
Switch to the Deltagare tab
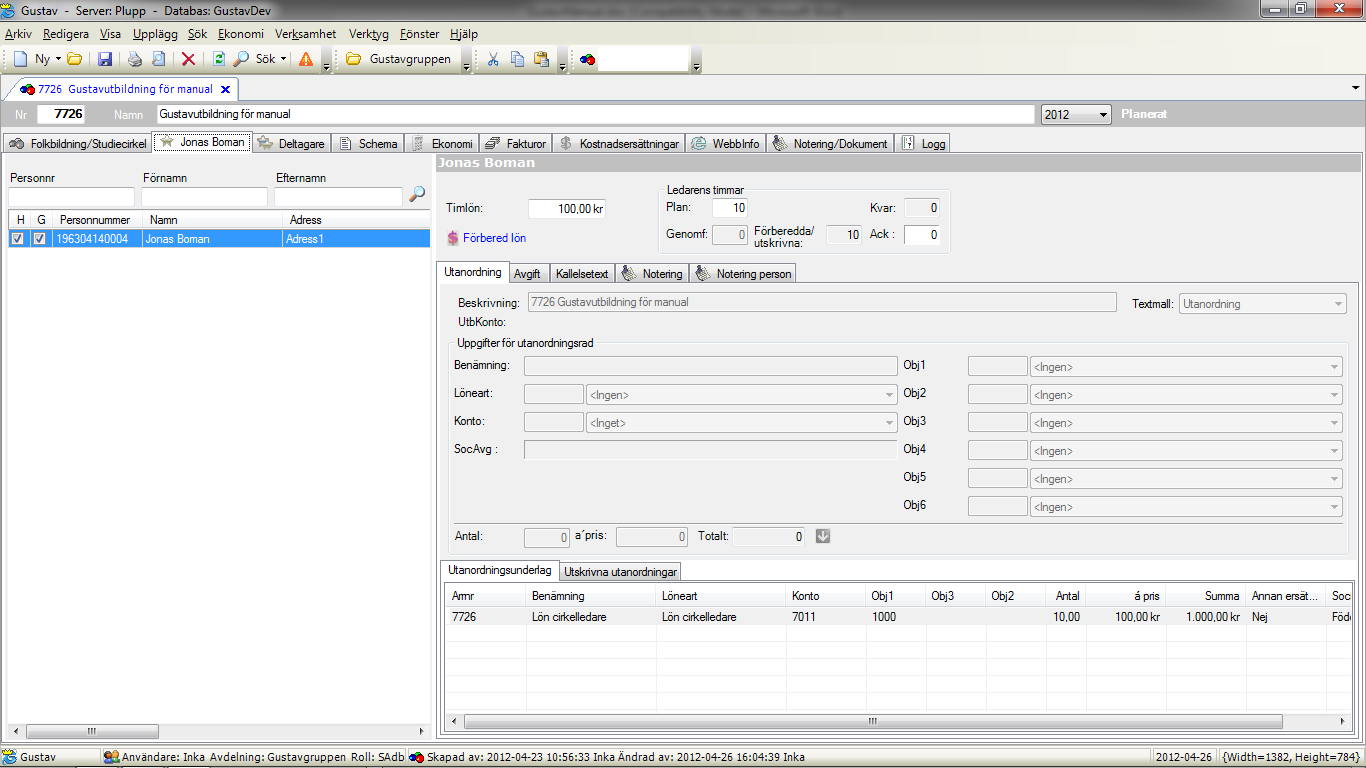pyautogui.click(x=291, y=144)
